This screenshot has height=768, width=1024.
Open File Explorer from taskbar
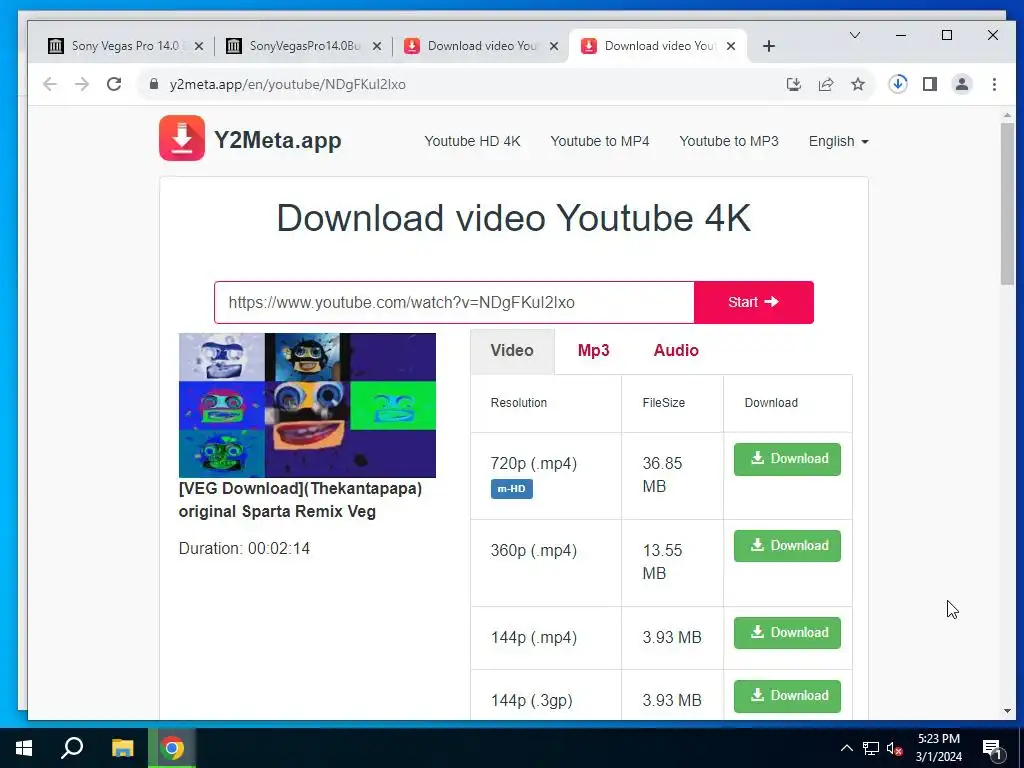tap(122, 748)
